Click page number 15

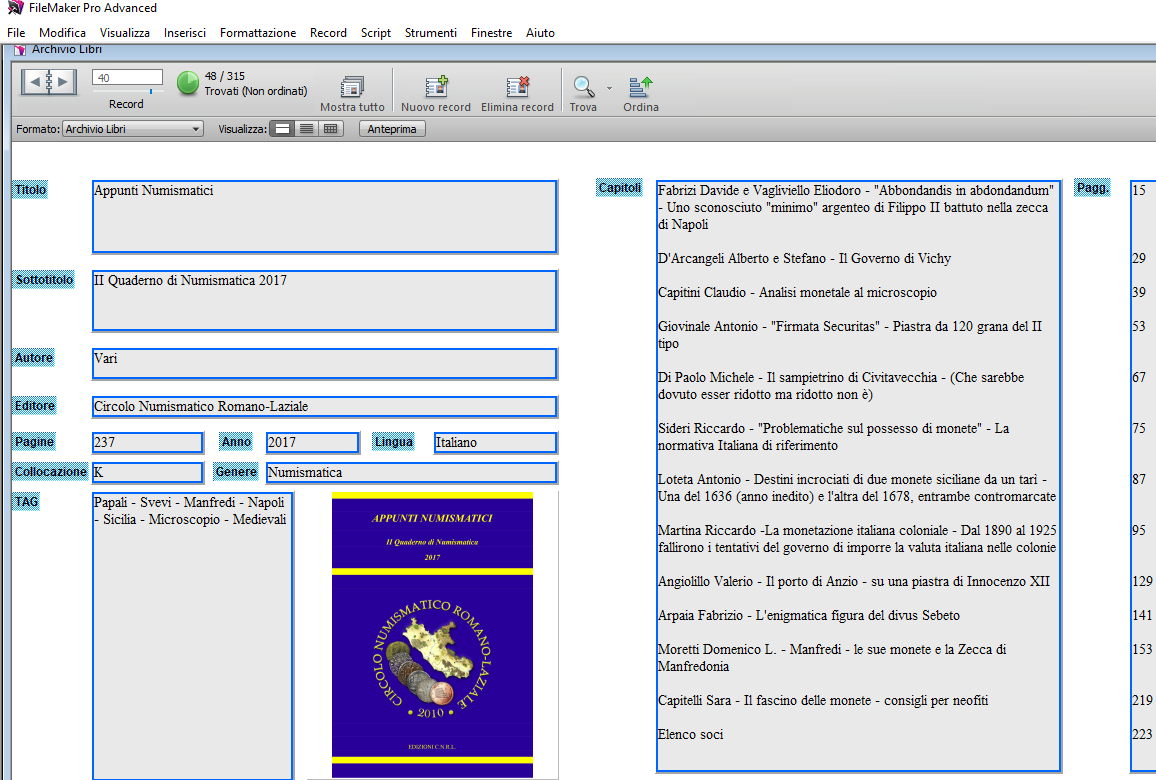pyautogui.click(x=1139, y=190)
